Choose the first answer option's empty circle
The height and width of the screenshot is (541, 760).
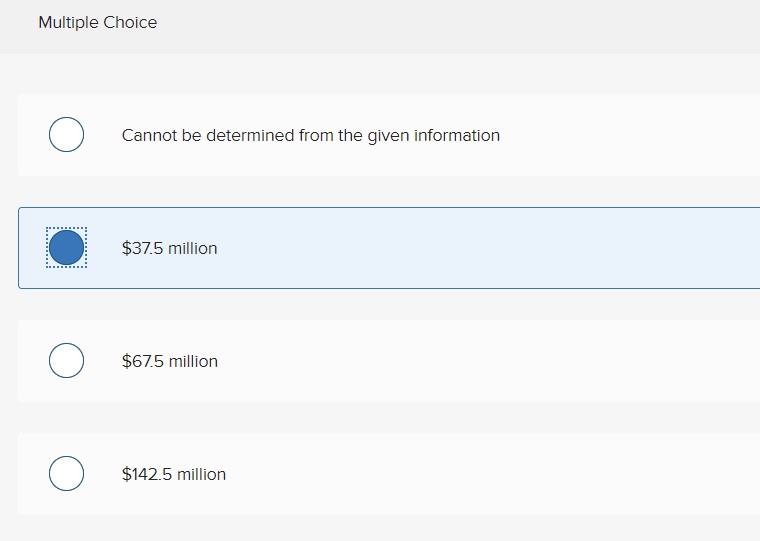click(x=66, y=135)
